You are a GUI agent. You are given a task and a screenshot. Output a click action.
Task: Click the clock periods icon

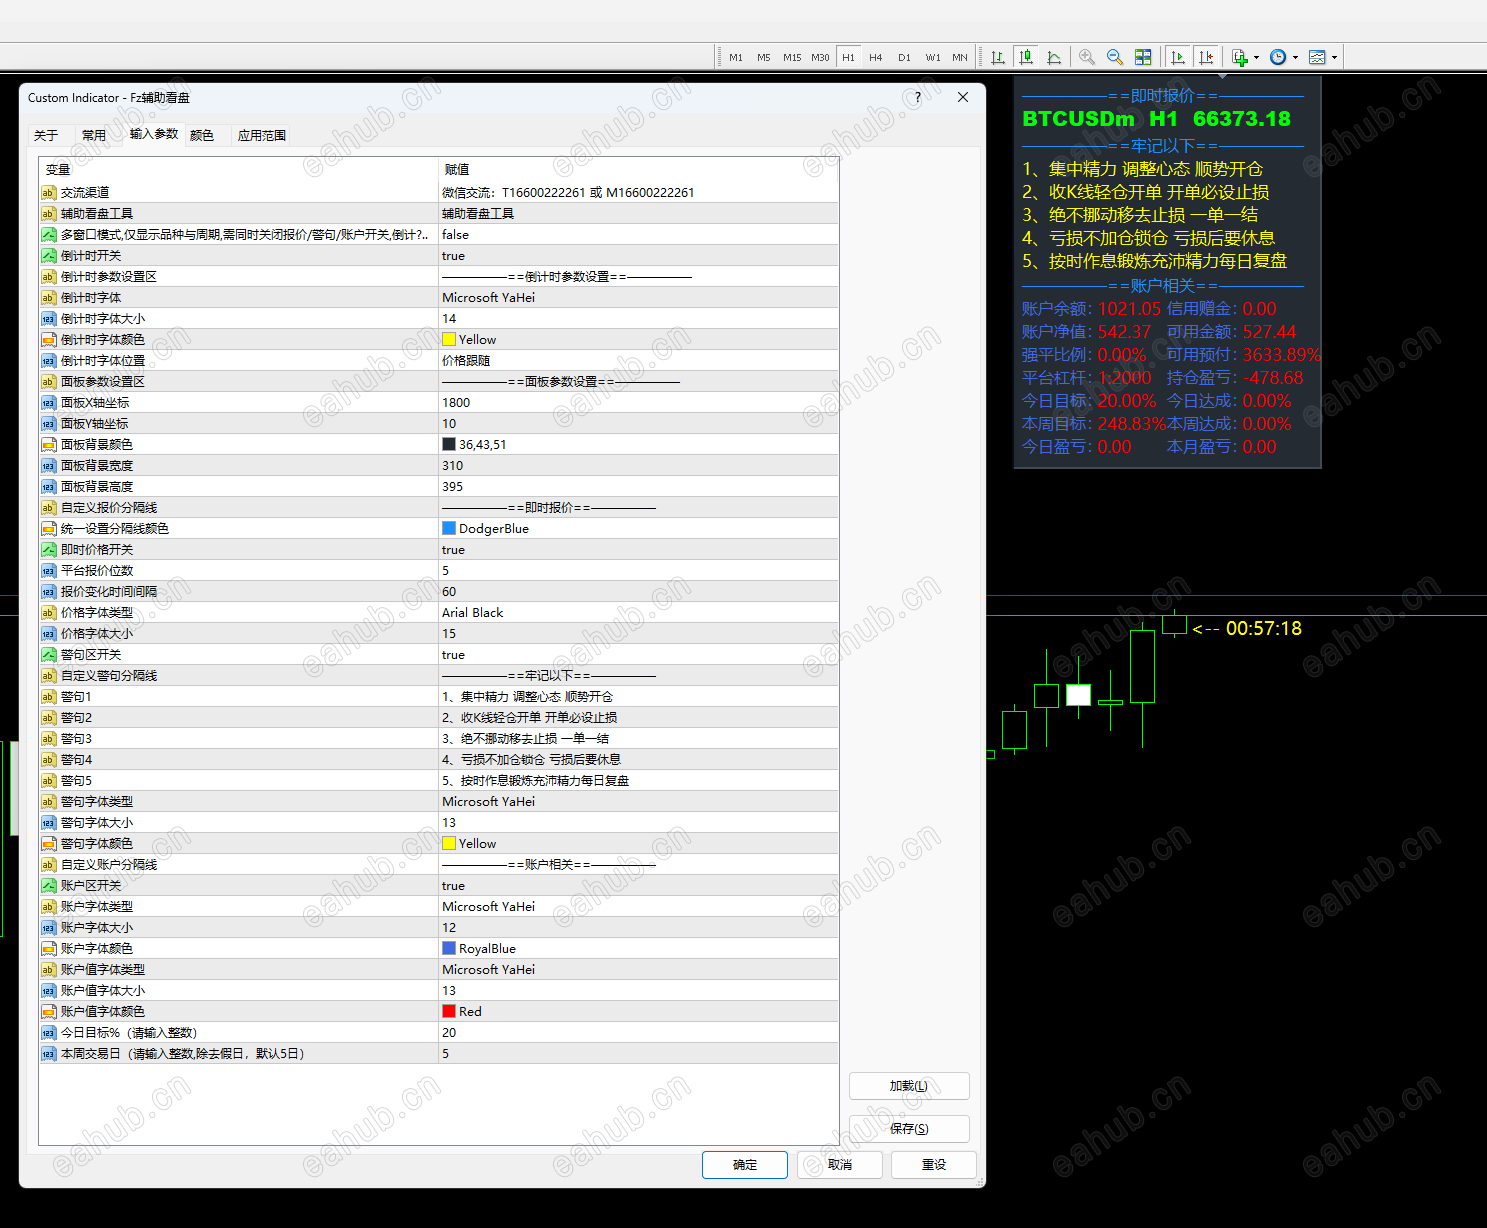tap(1278, 57)
